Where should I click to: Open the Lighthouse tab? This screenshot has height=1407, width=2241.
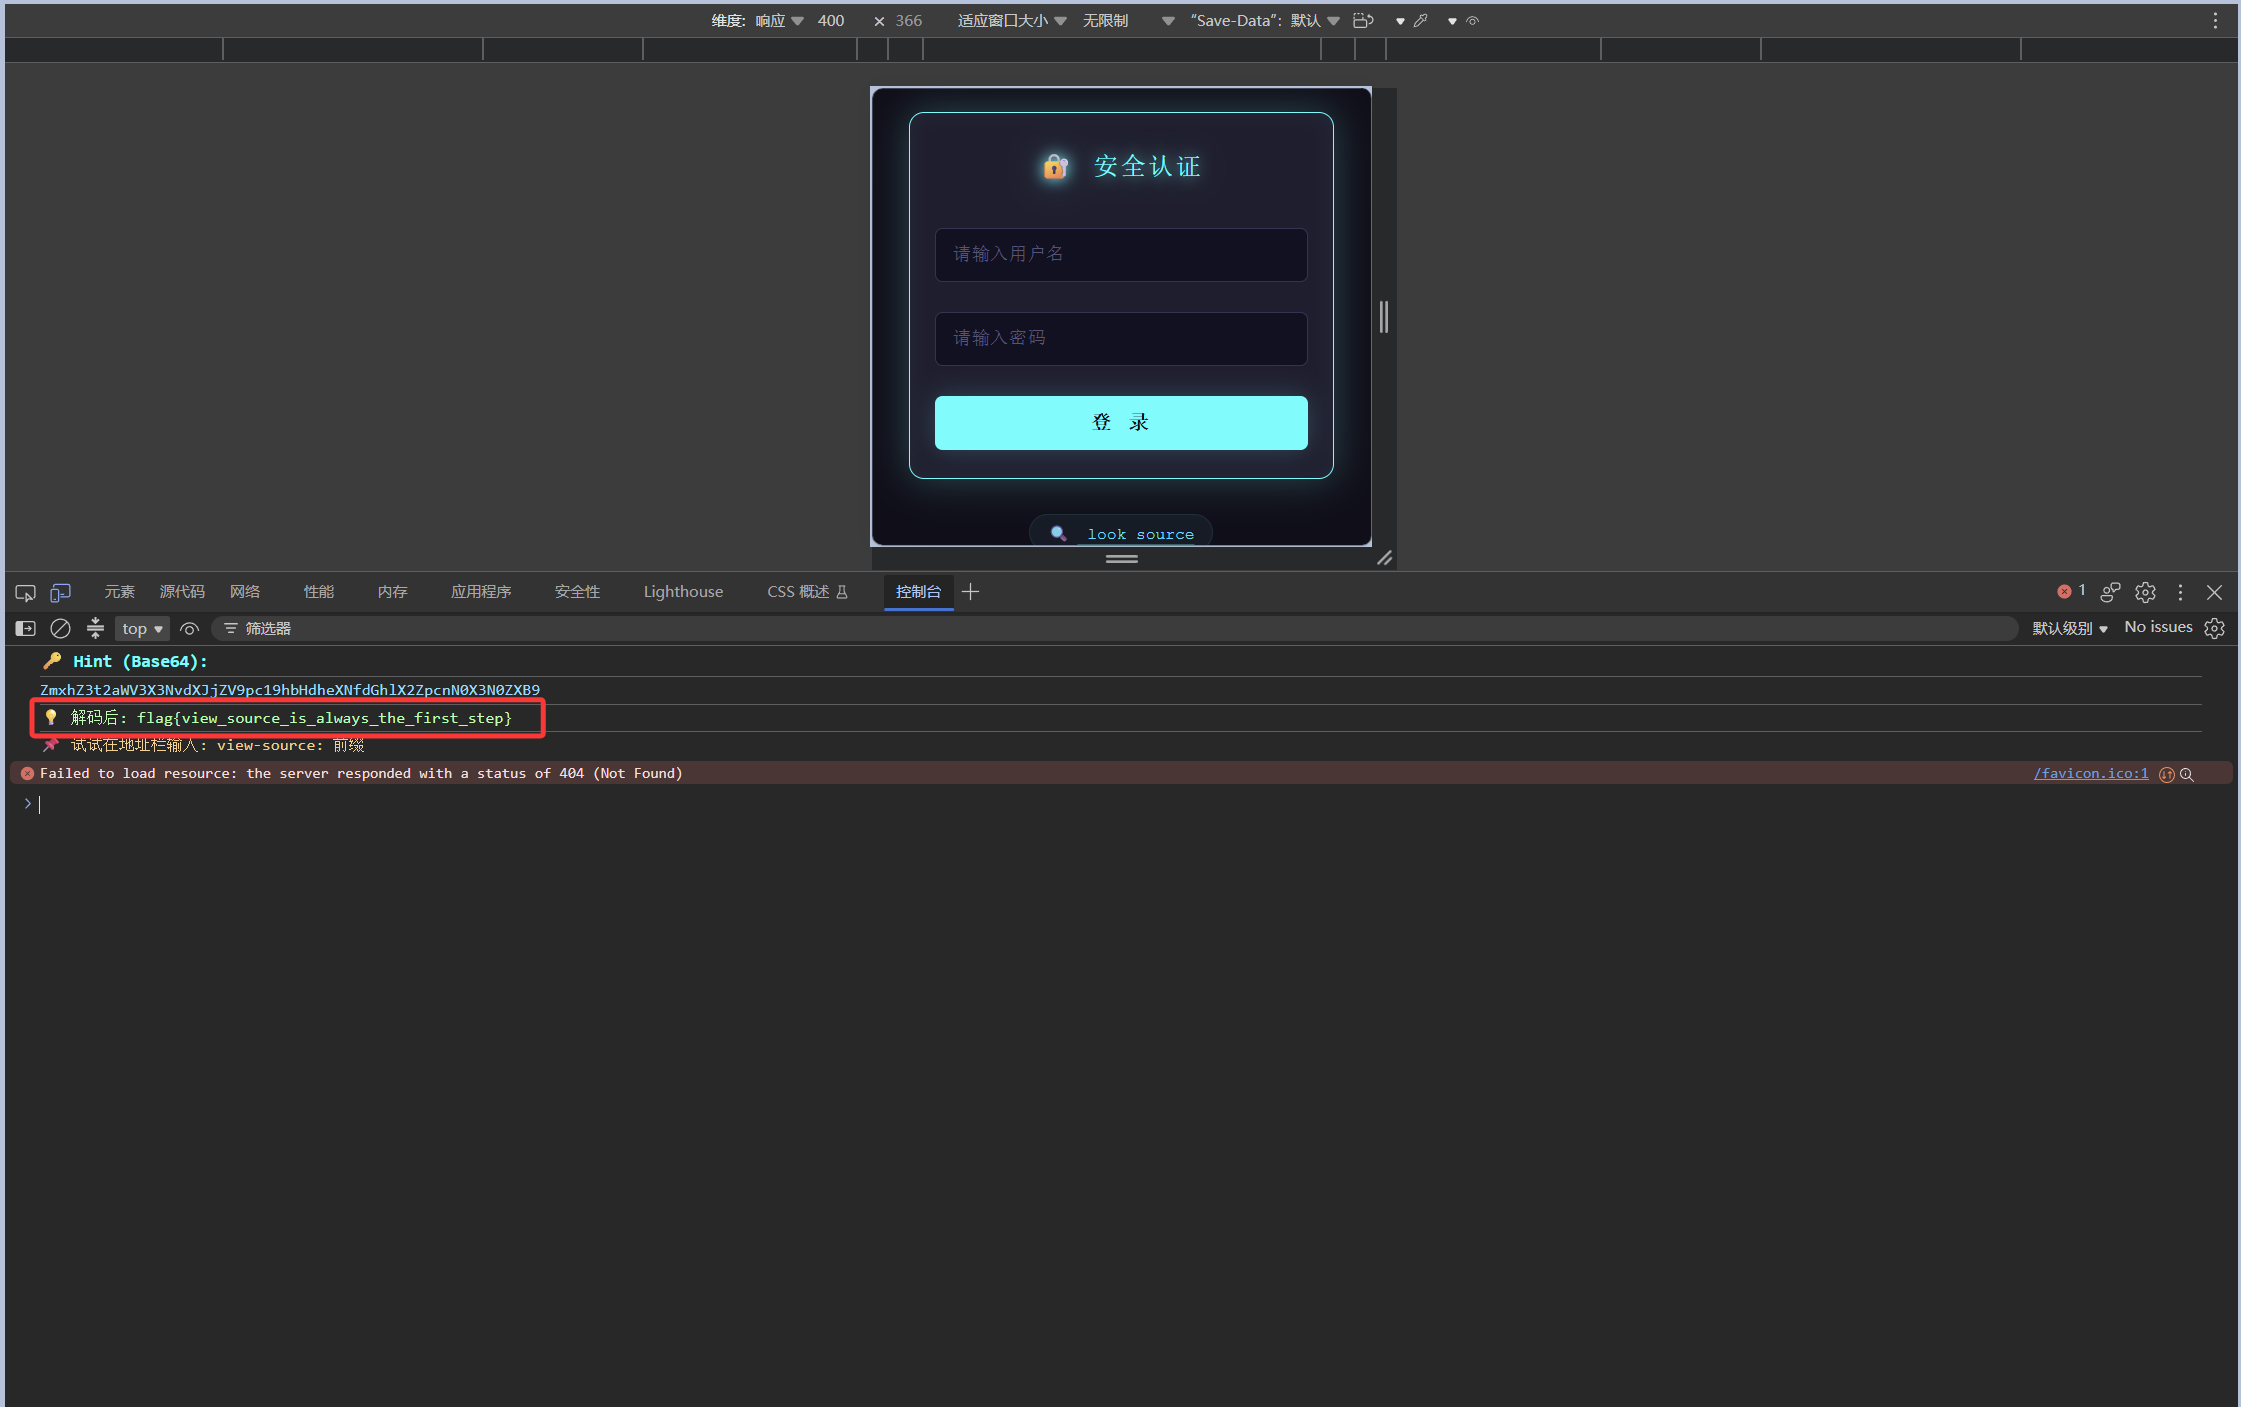(x=683, y=592)
